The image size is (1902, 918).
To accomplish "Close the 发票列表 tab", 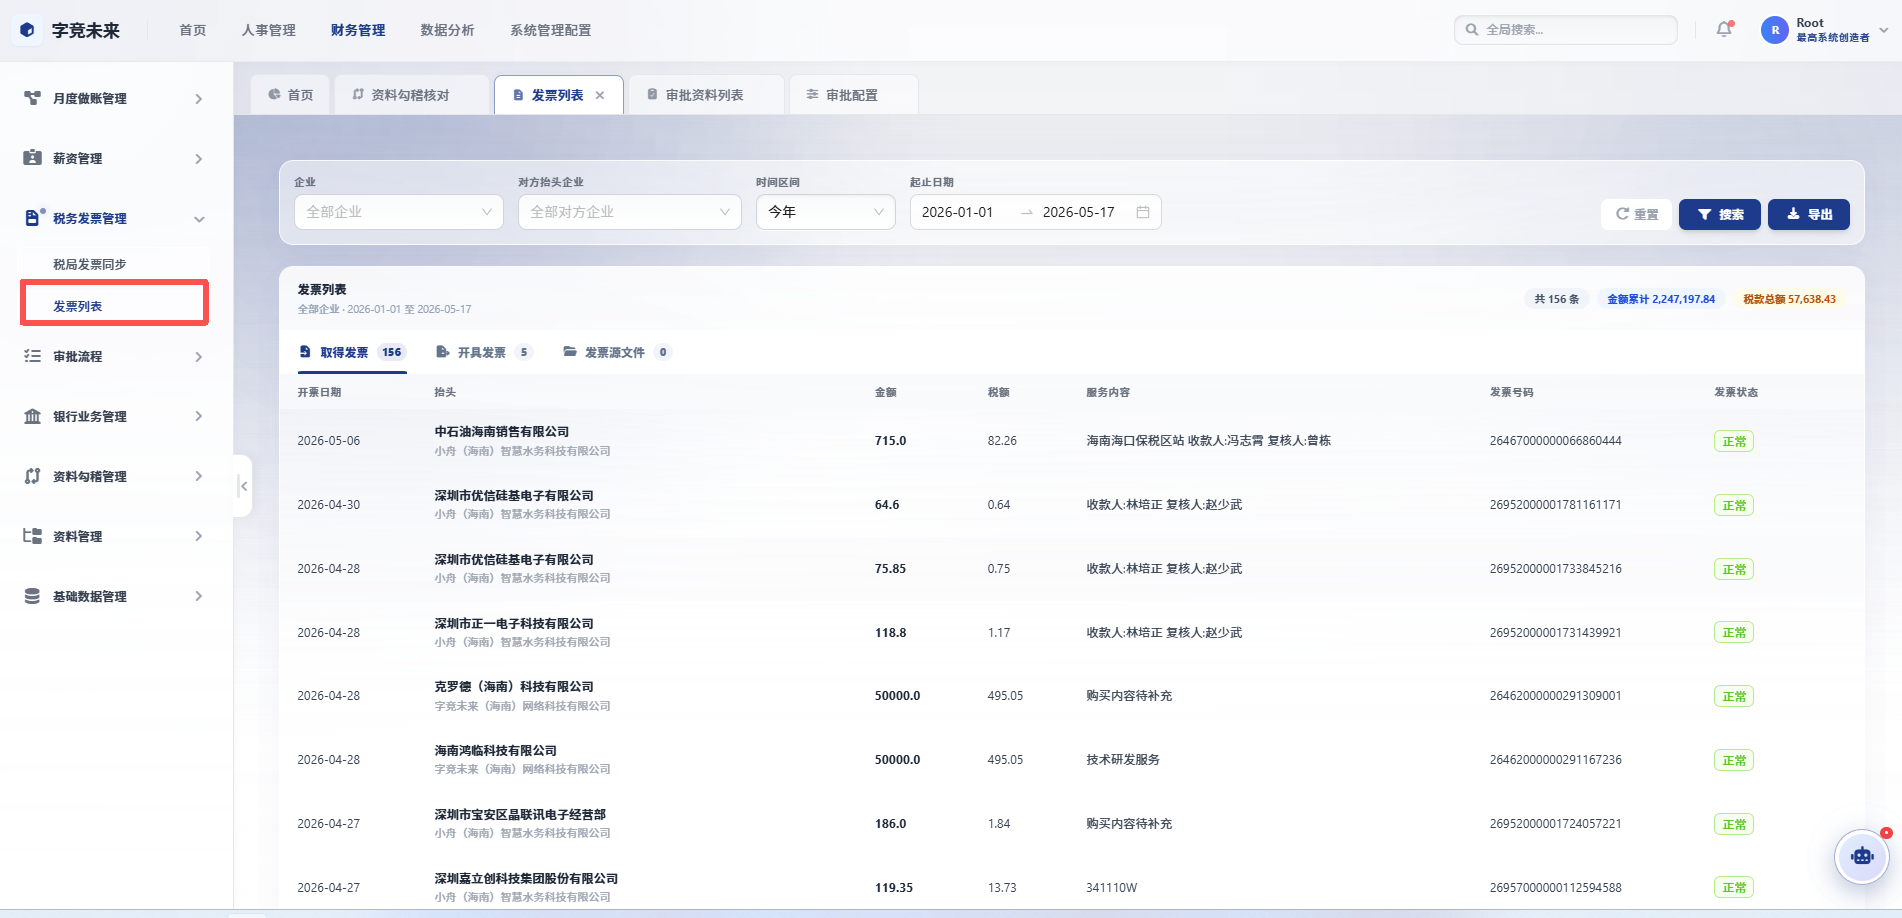I will pyautogui.click(x=600, y=96).
